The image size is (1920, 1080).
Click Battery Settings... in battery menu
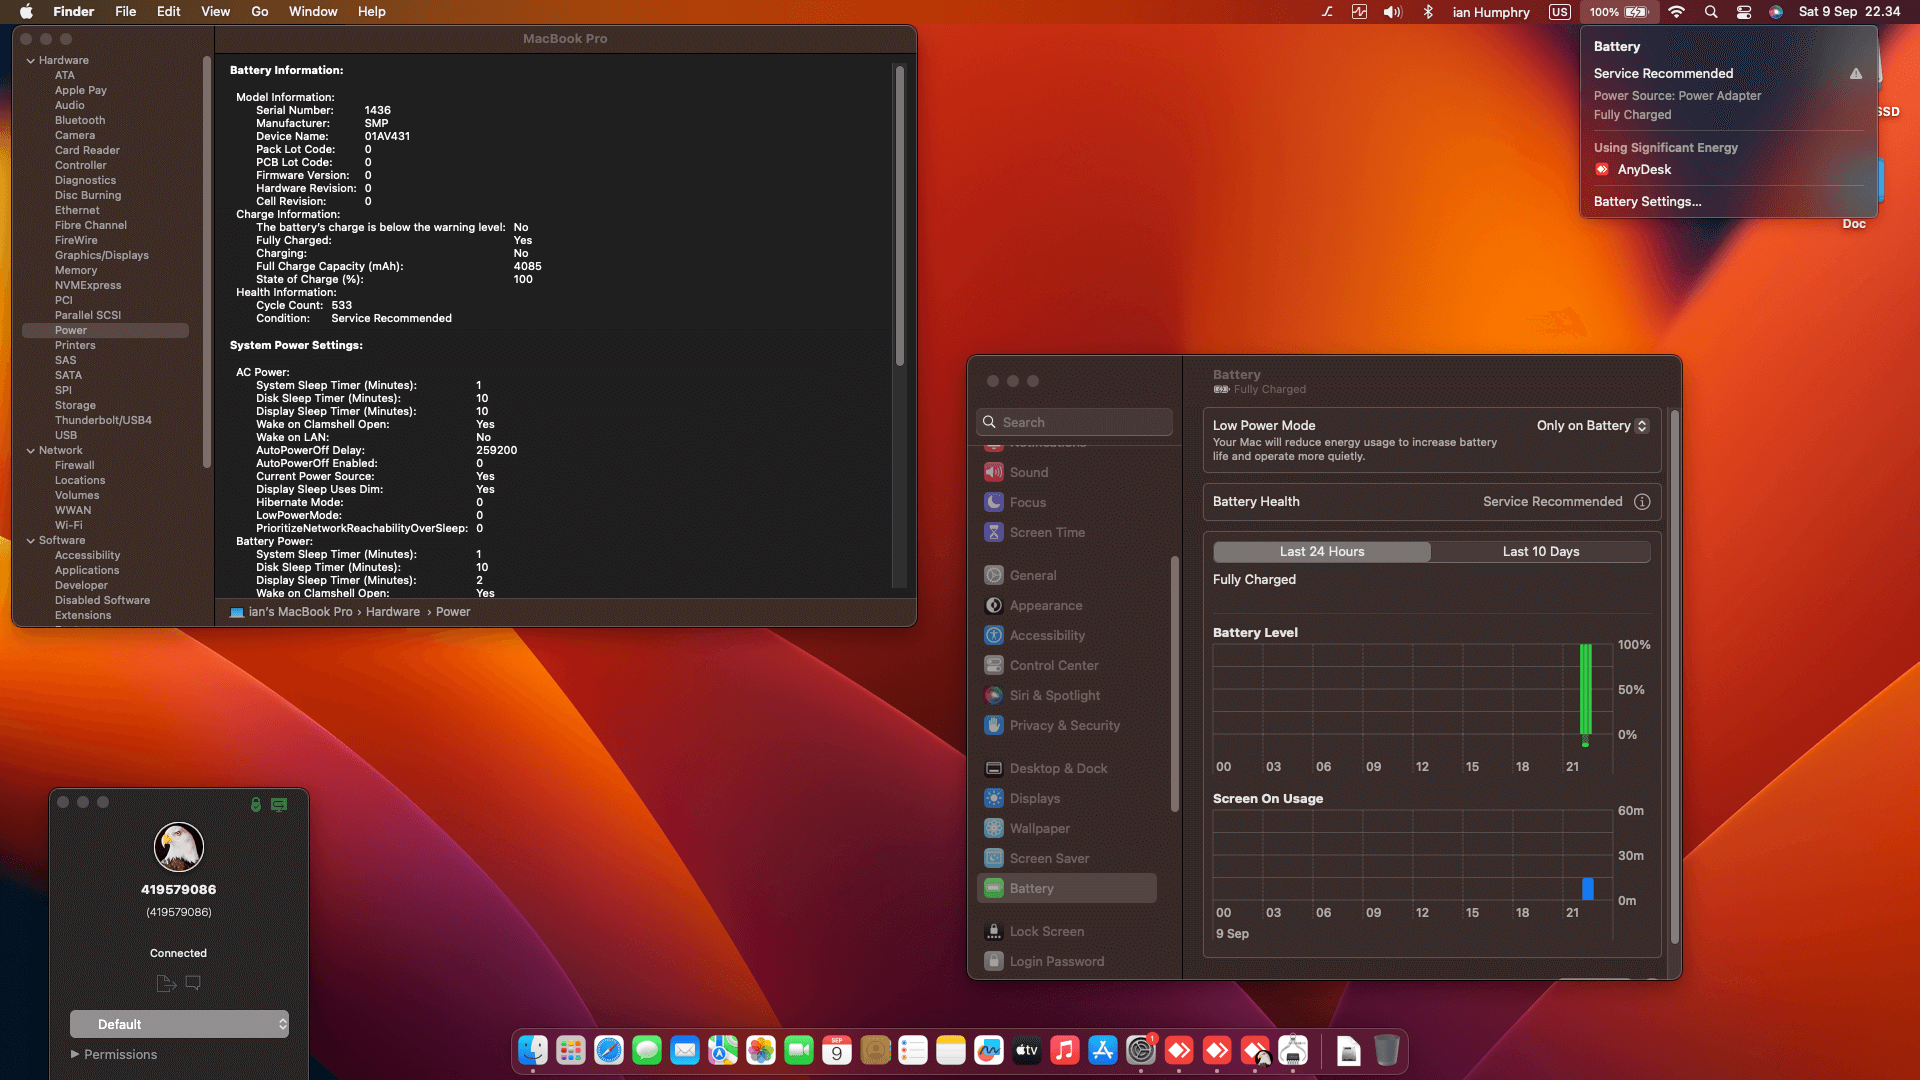pos(1647,201)
